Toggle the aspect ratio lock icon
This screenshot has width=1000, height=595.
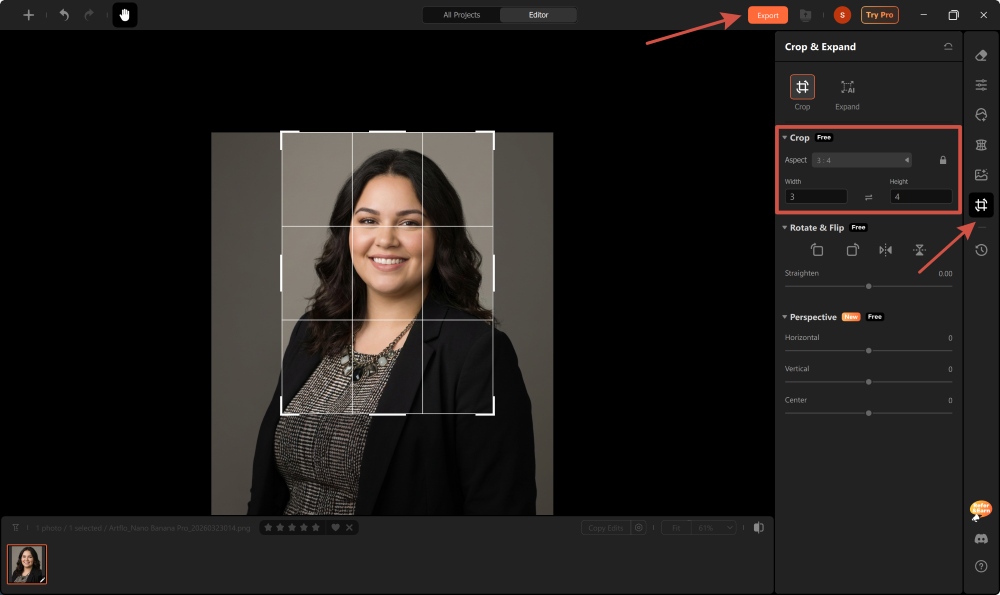941,160
